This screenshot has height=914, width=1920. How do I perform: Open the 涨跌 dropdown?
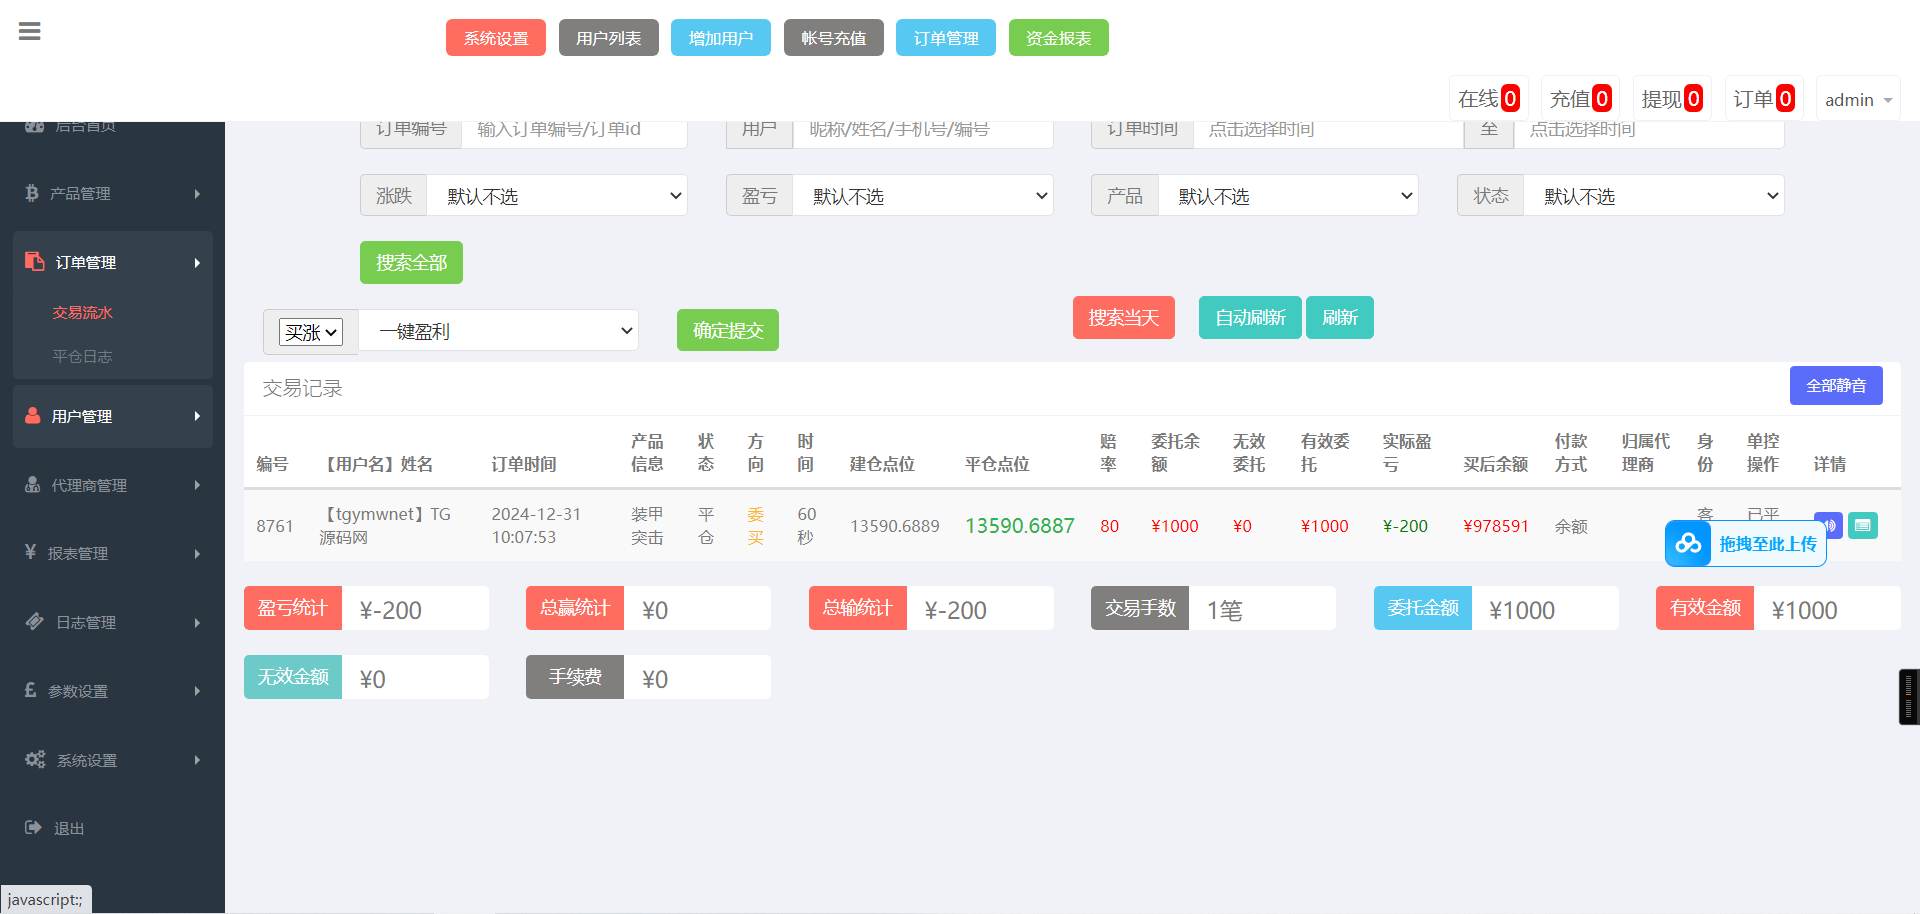pos(556,196)
